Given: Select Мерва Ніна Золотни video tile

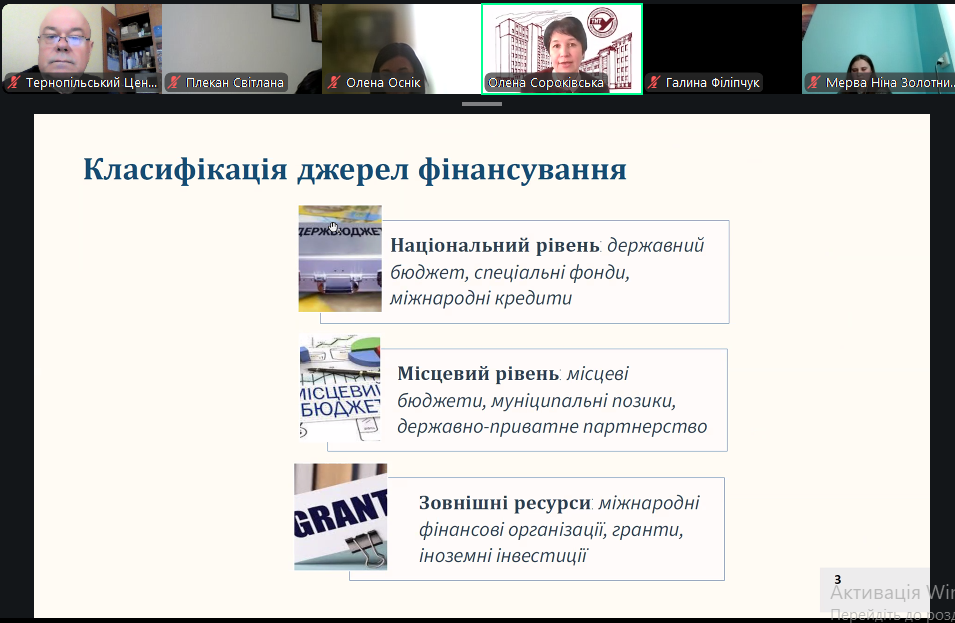Looking at the screenshot, I should (x=878, y=40).
